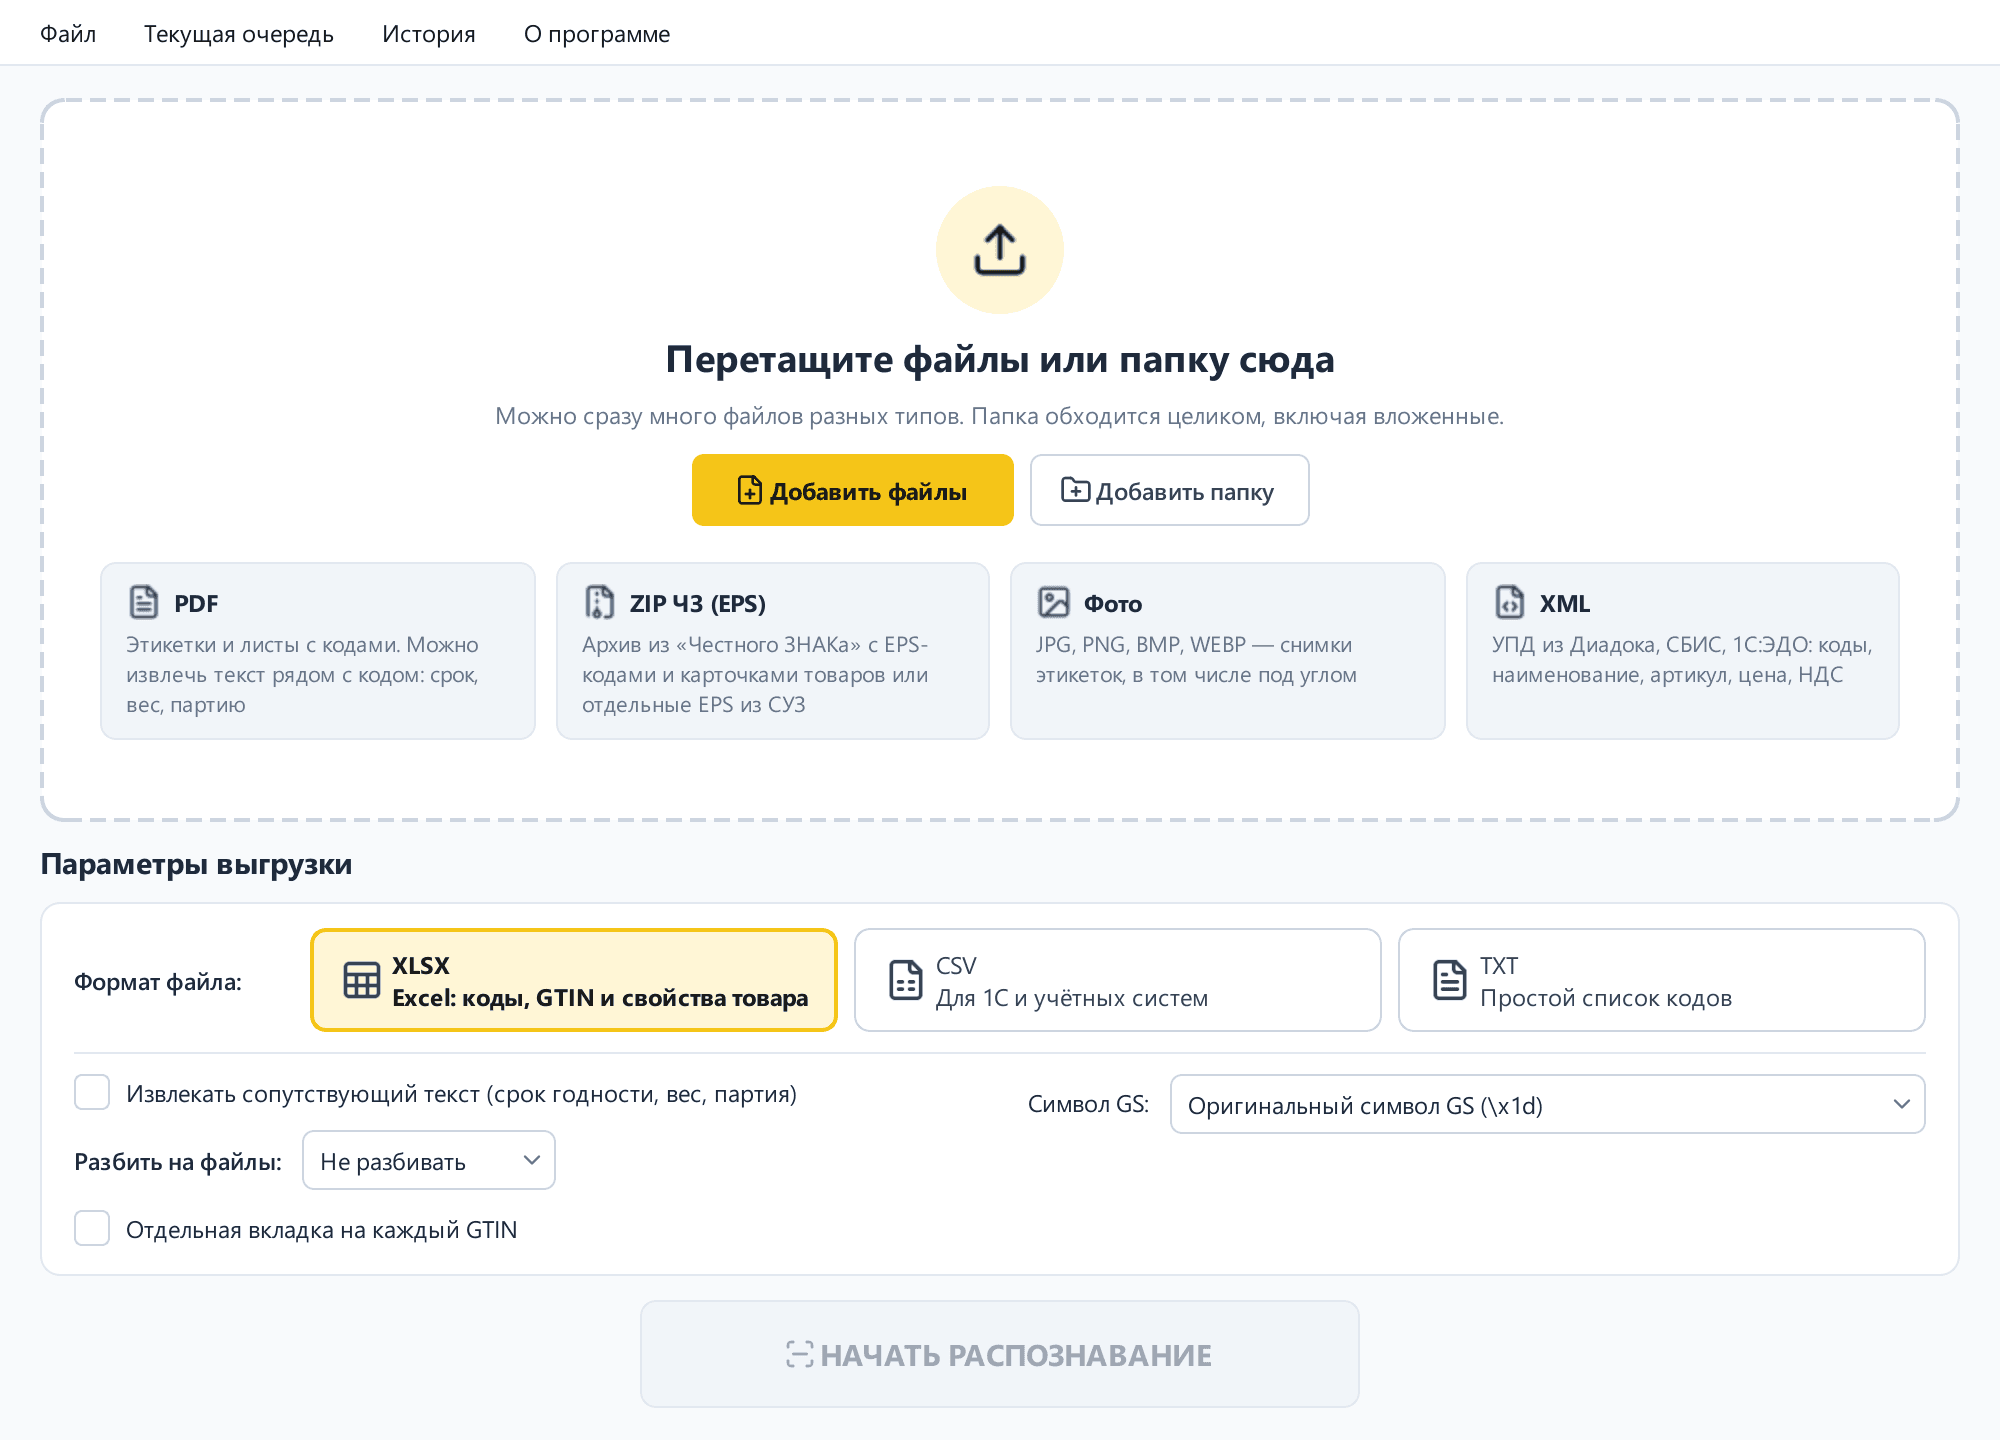Open the Символ GS dropdown
2000x1440 pixels.
pyautogui.click(x=1548, y=1104)
